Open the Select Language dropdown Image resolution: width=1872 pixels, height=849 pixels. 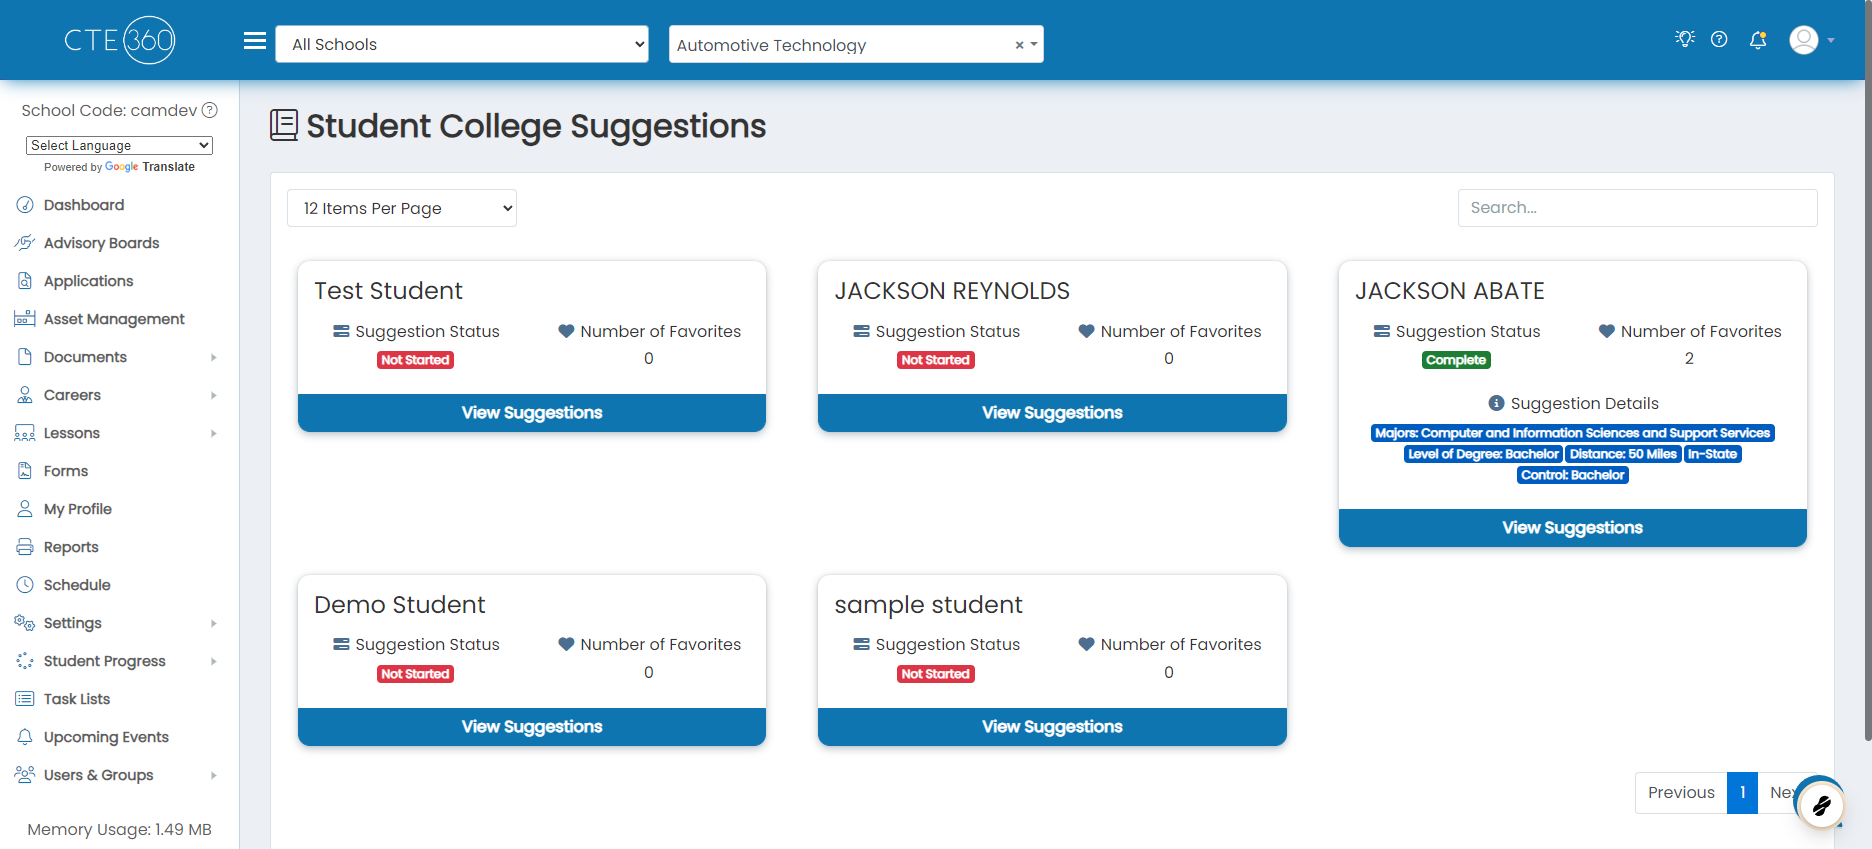(119, 145)
